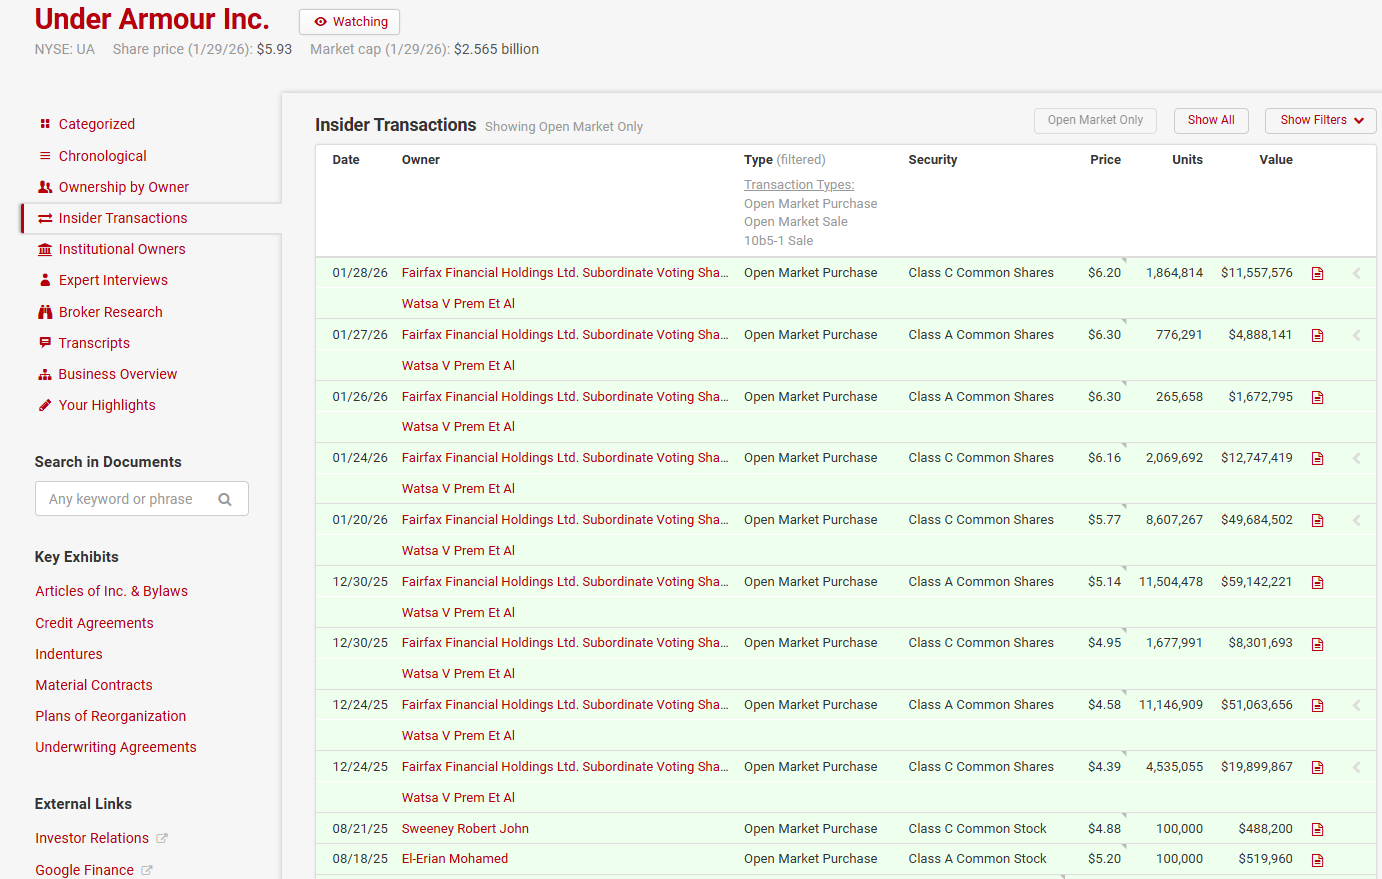Click the Open Market Only button
1382x879 pixels.
1095,120
